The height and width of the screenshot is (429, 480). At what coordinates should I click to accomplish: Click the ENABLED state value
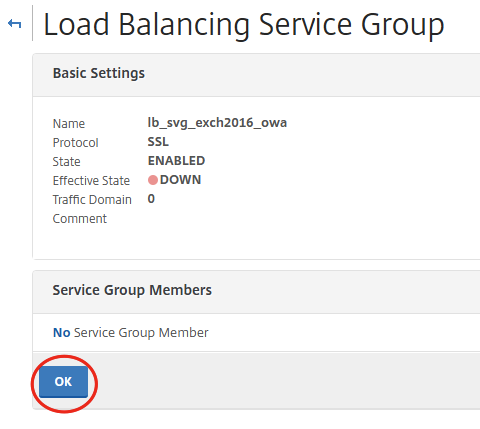[x=176, y=161]
